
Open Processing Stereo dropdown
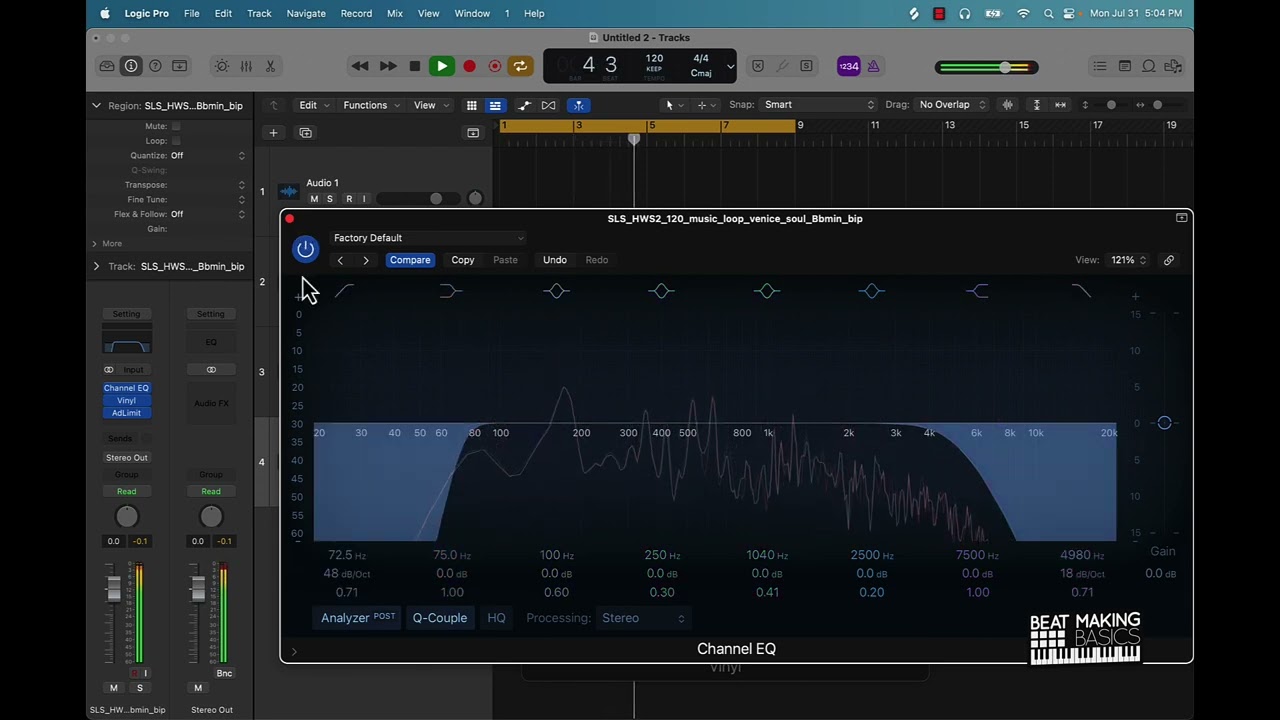[643, 618]
